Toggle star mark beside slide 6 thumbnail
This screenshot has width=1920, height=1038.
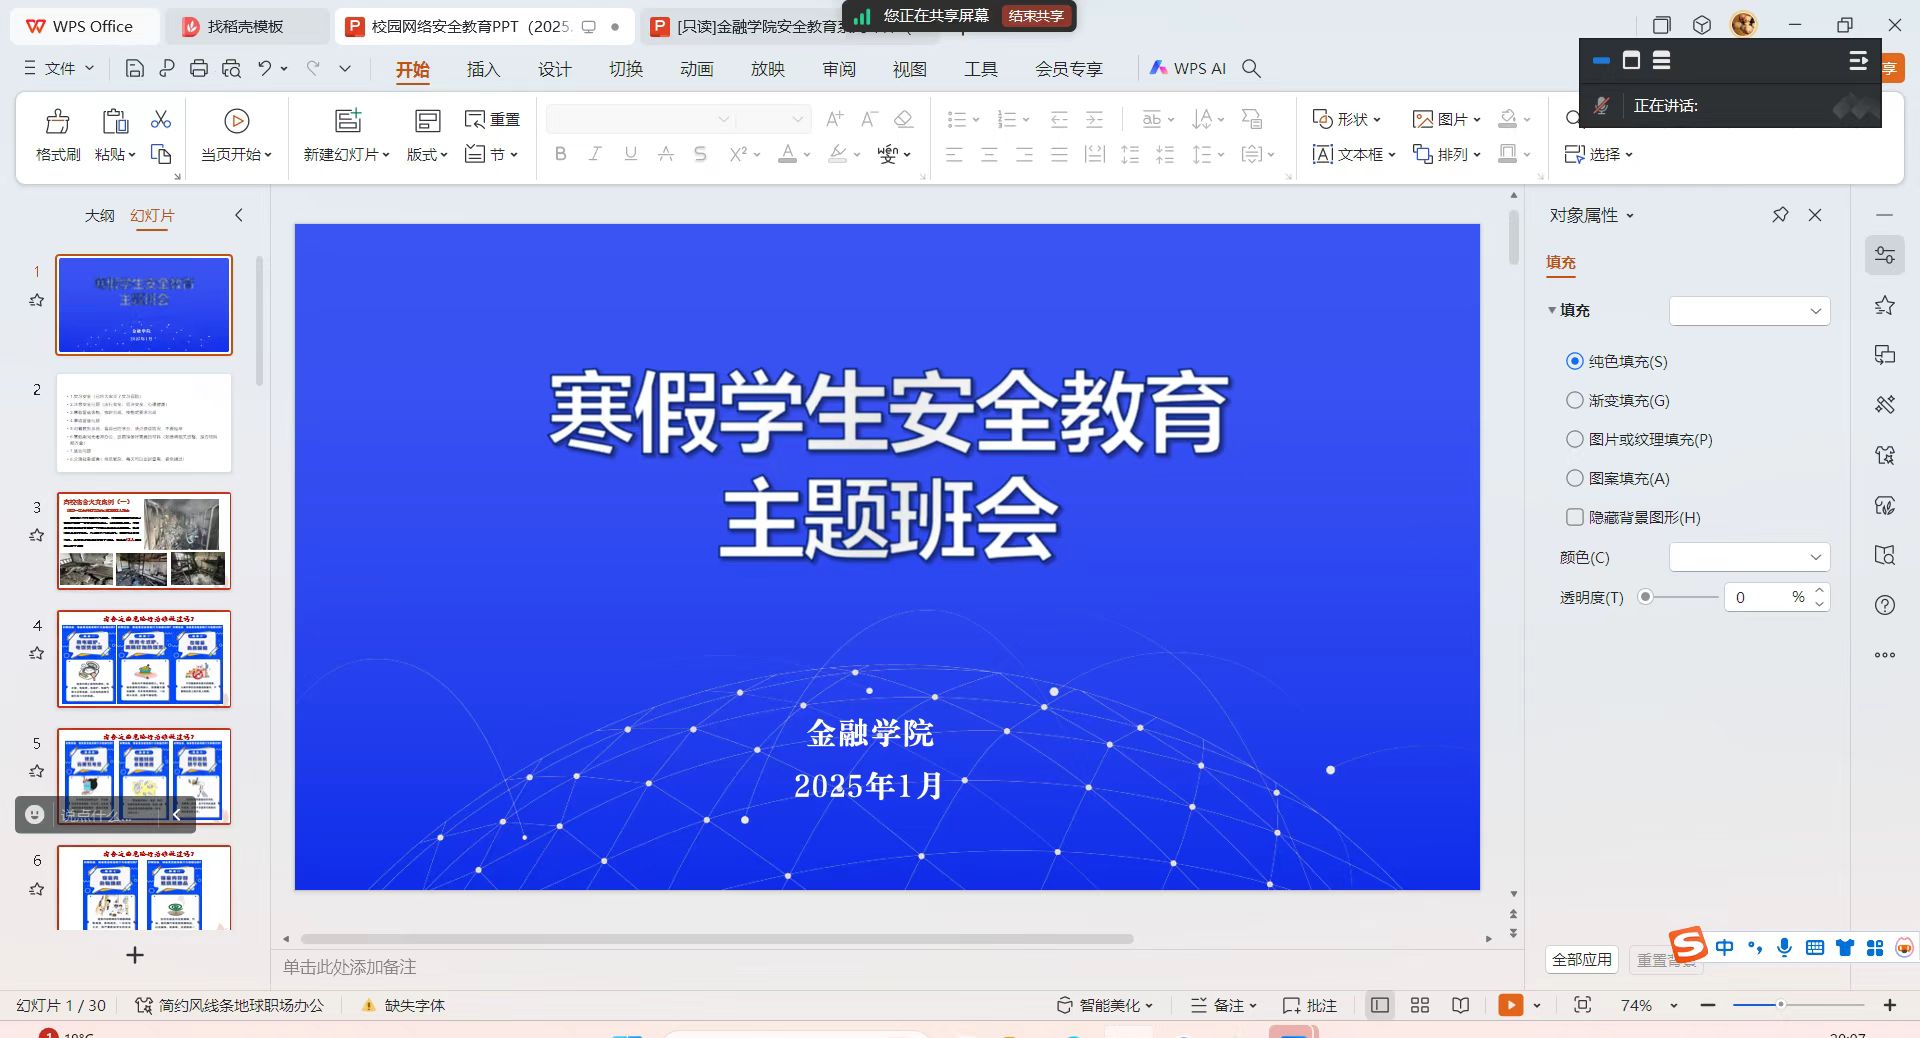37,889
